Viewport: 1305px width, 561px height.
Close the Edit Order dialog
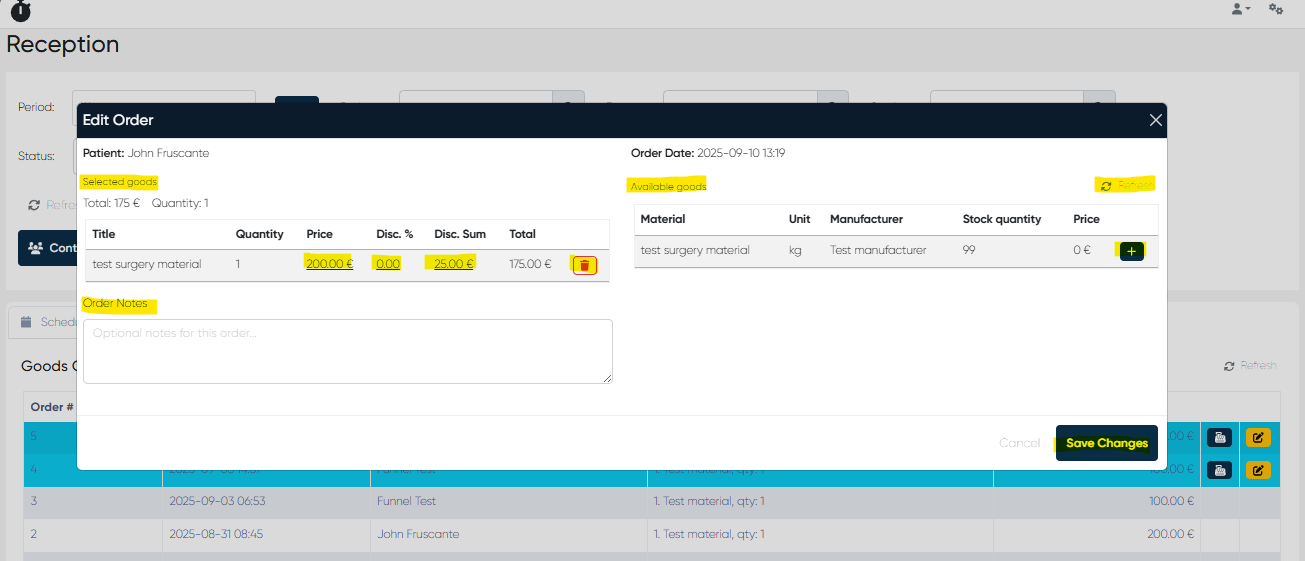[1155, 120]
